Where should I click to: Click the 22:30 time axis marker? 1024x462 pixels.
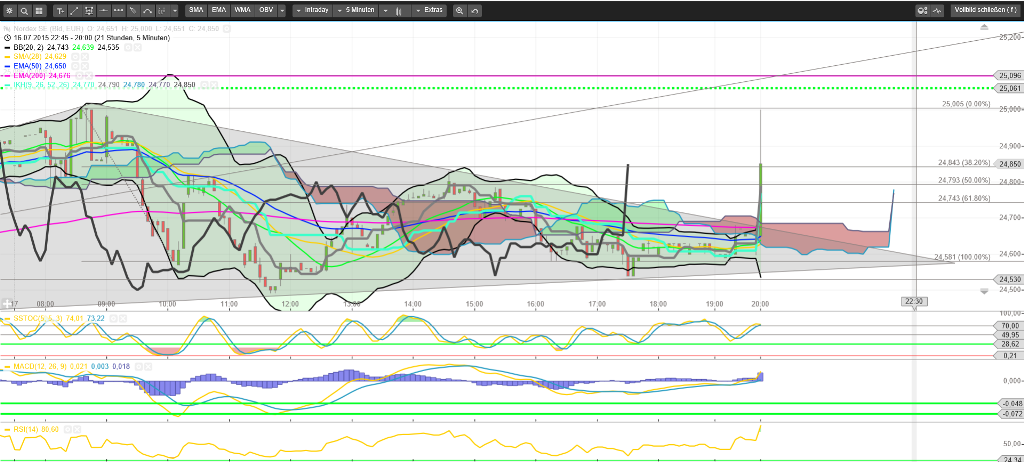point(913,301)
